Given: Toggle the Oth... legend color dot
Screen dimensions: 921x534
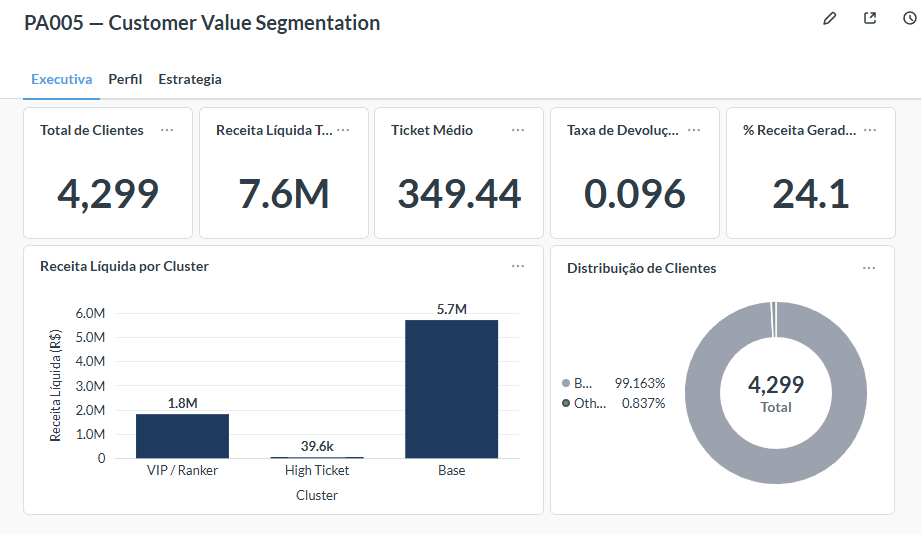Looking at the screenshot, I should point(566,403).
